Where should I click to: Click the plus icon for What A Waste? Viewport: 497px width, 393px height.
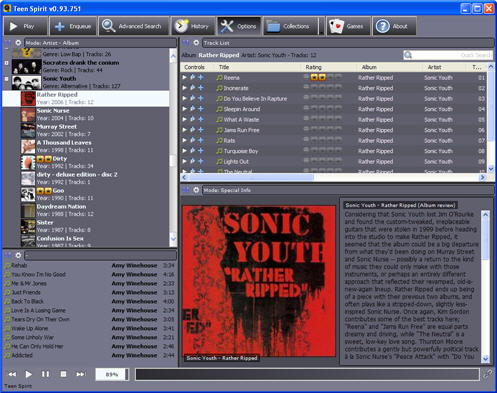point(201,119)
